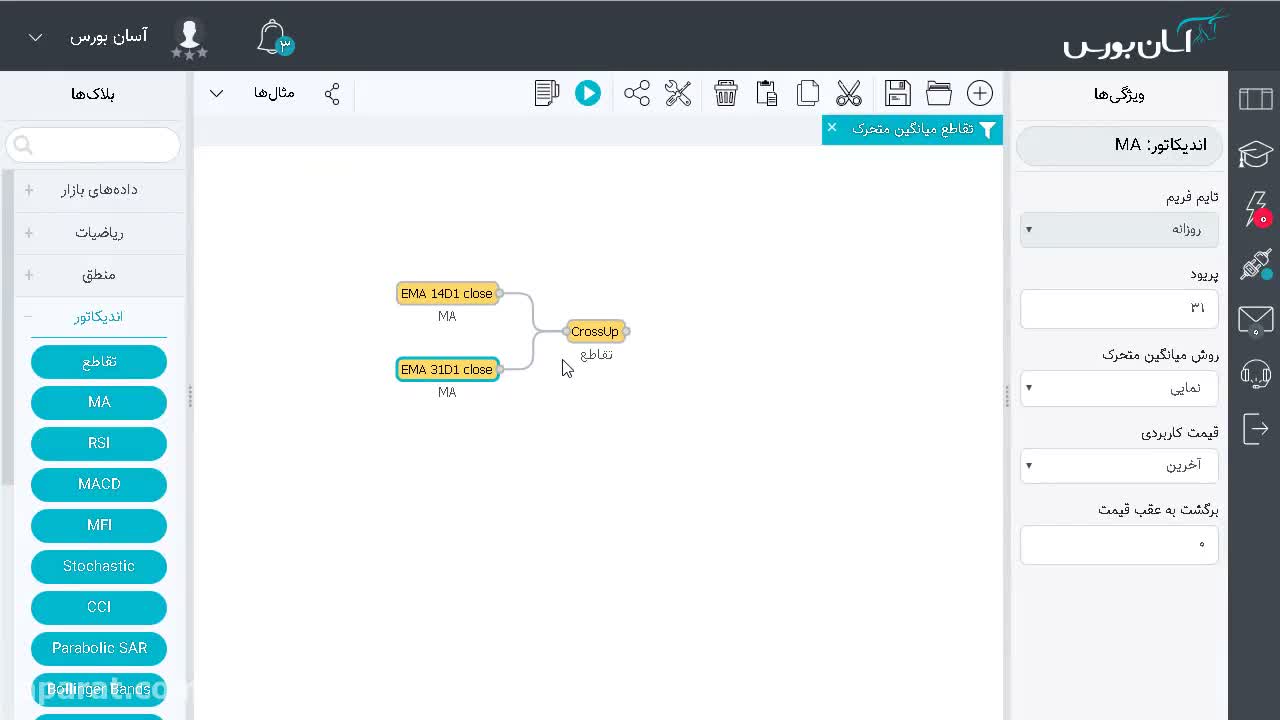This screenshot has width=1280, height=720.
Task: Open the wrench and screwdriver tools icon
Action: tap(678, 93)
